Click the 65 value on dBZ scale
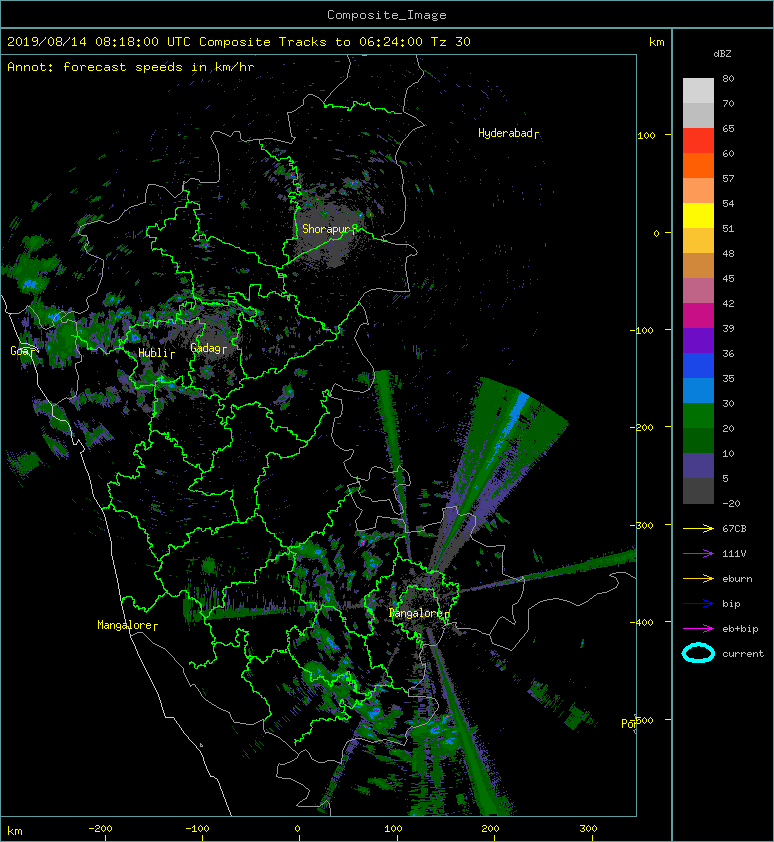This screenshot has height=842, width=774. click(x=728, y=128)
